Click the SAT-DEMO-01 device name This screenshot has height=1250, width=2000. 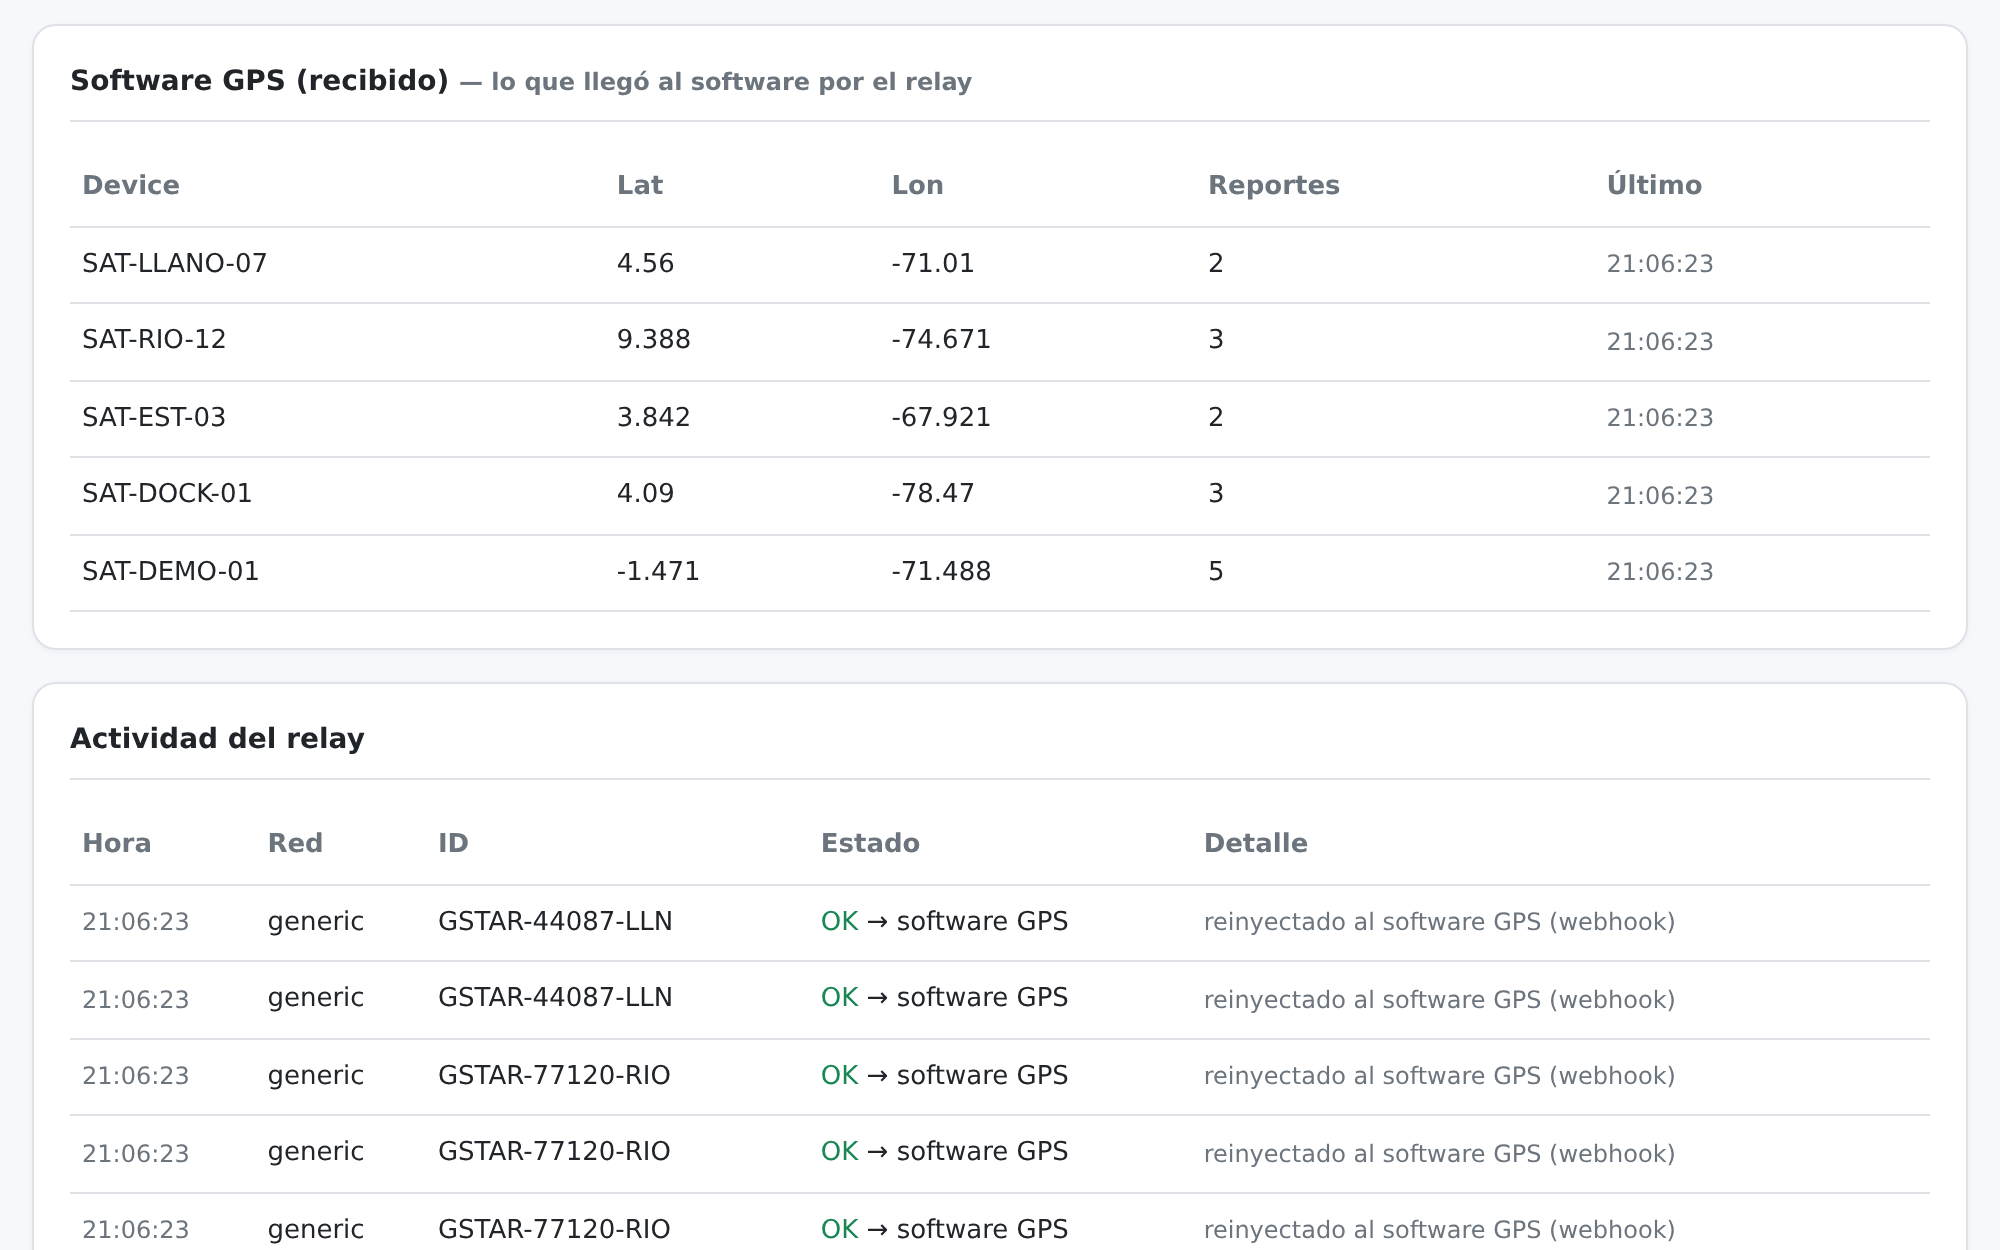pos(170,572)
